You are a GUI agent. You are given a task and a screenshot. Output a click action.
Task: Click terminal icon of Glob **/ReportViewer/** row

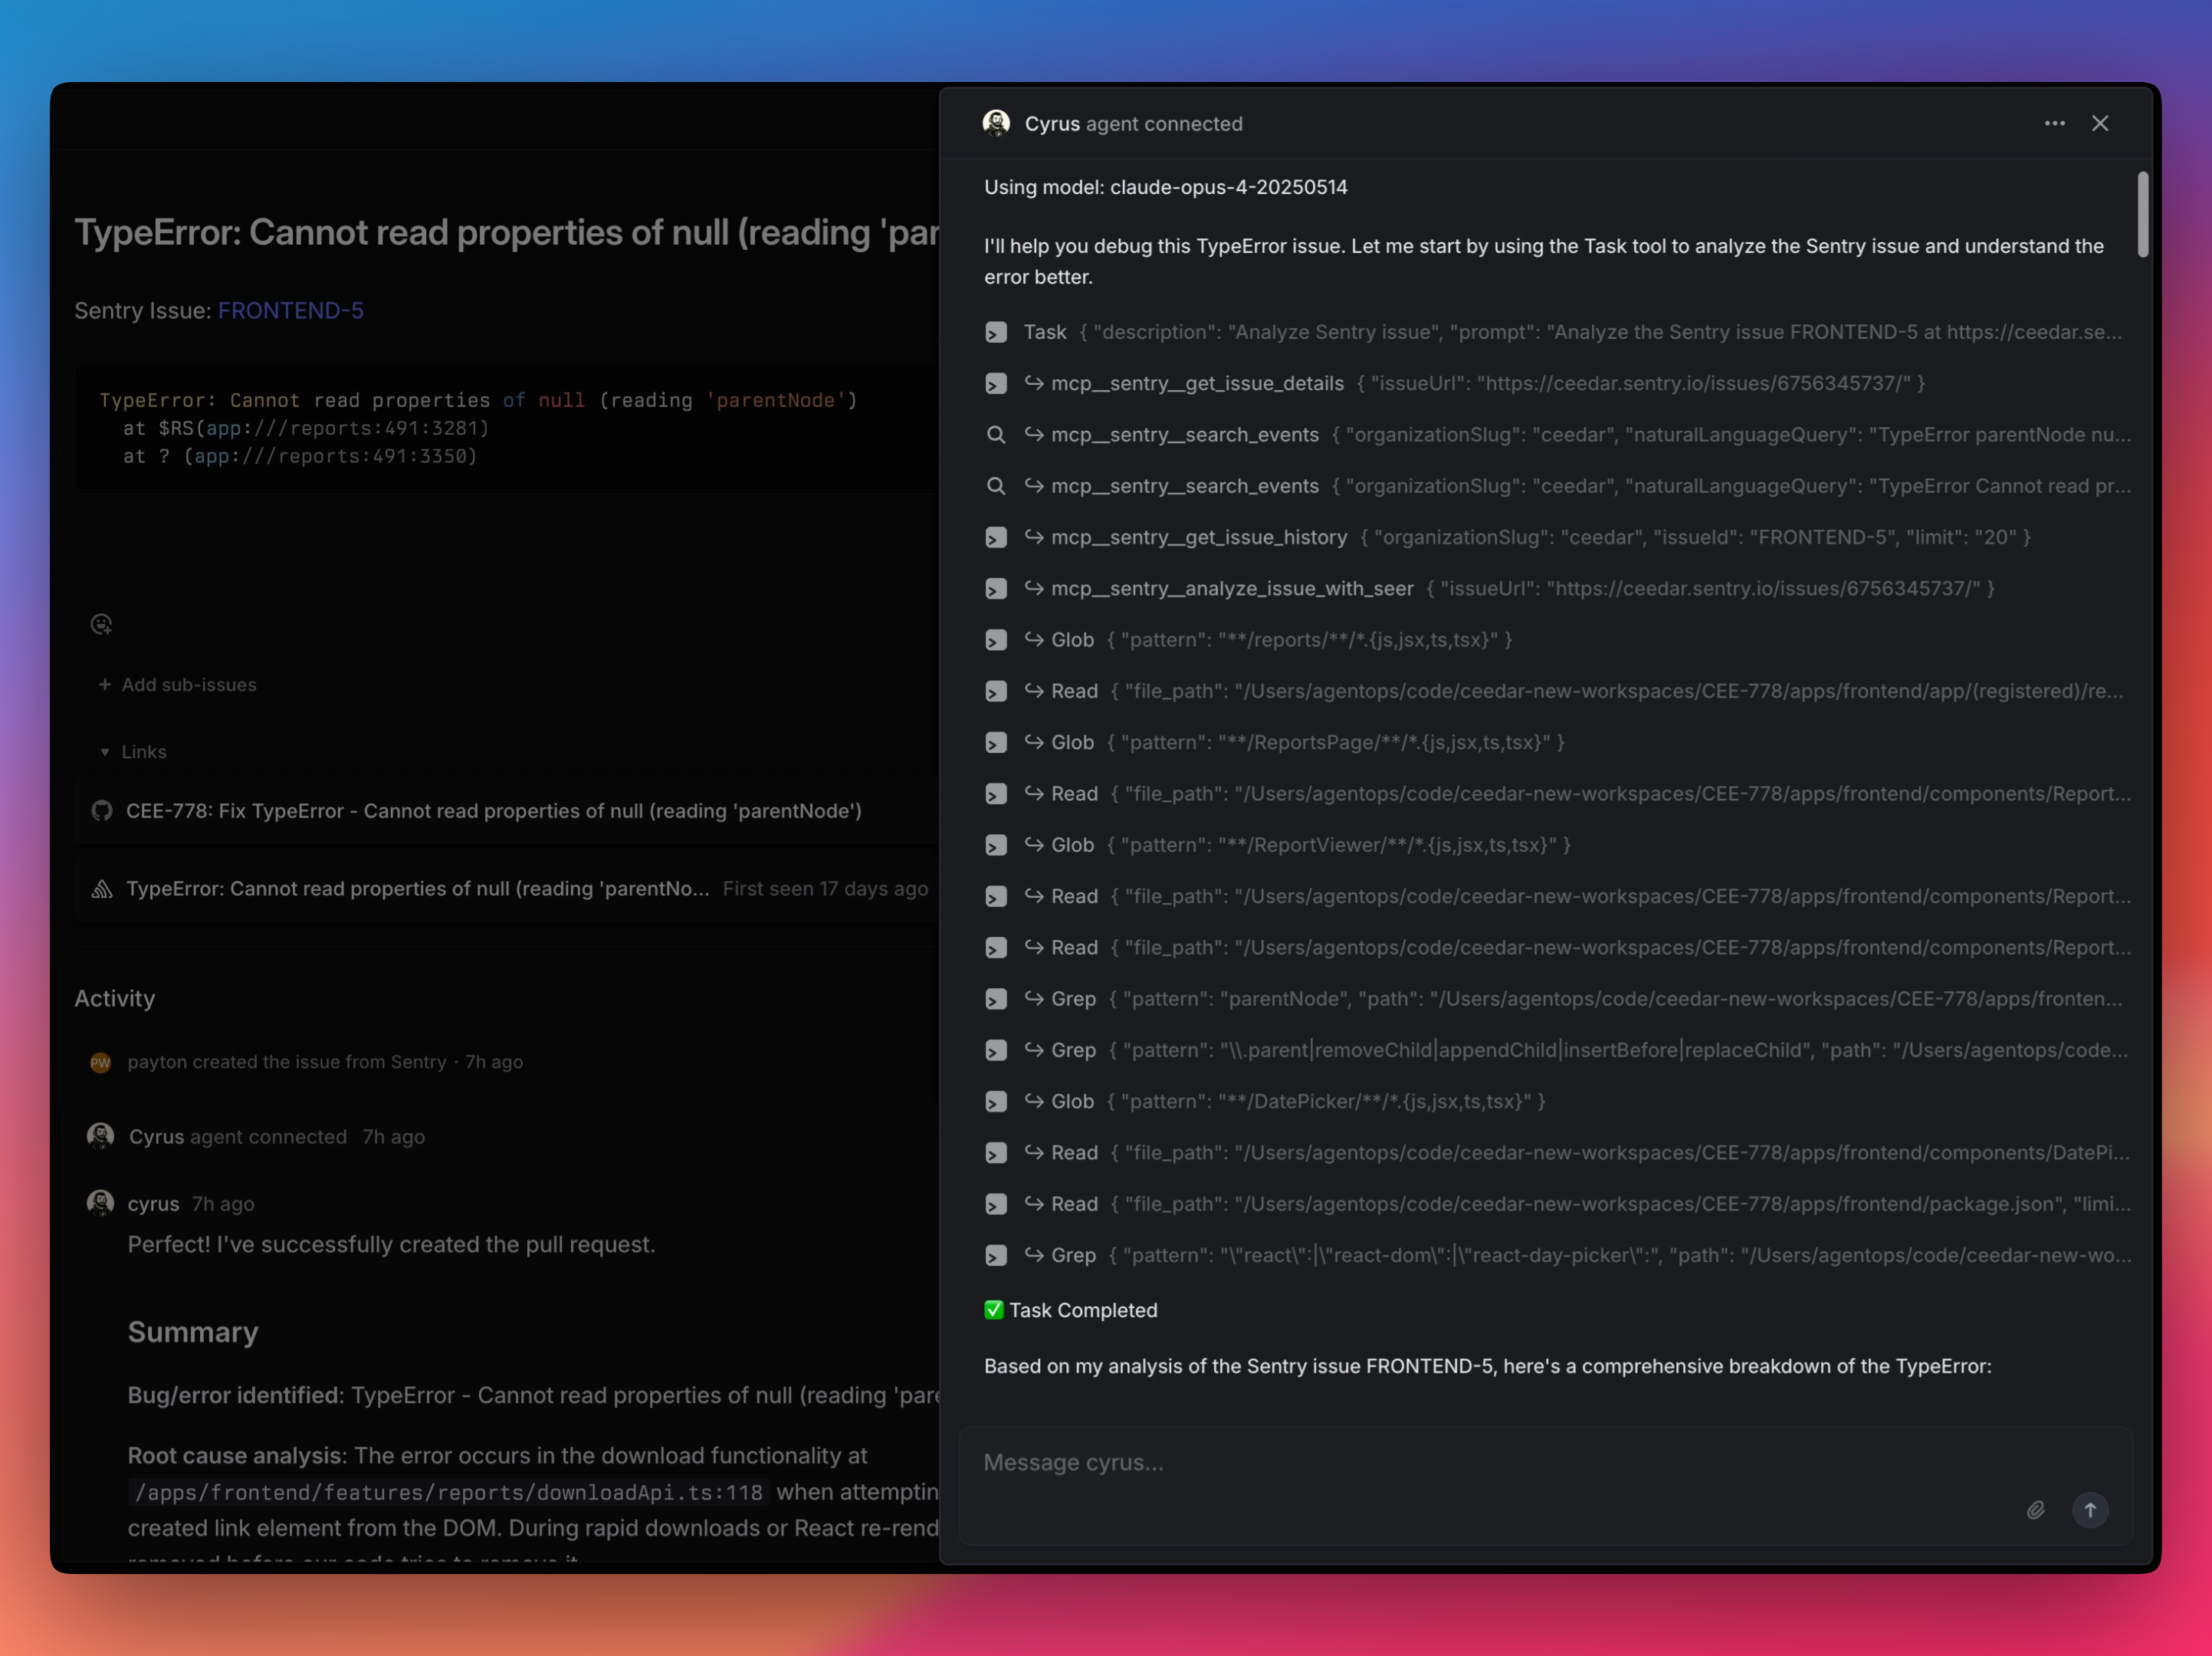(x=996, y=846)
